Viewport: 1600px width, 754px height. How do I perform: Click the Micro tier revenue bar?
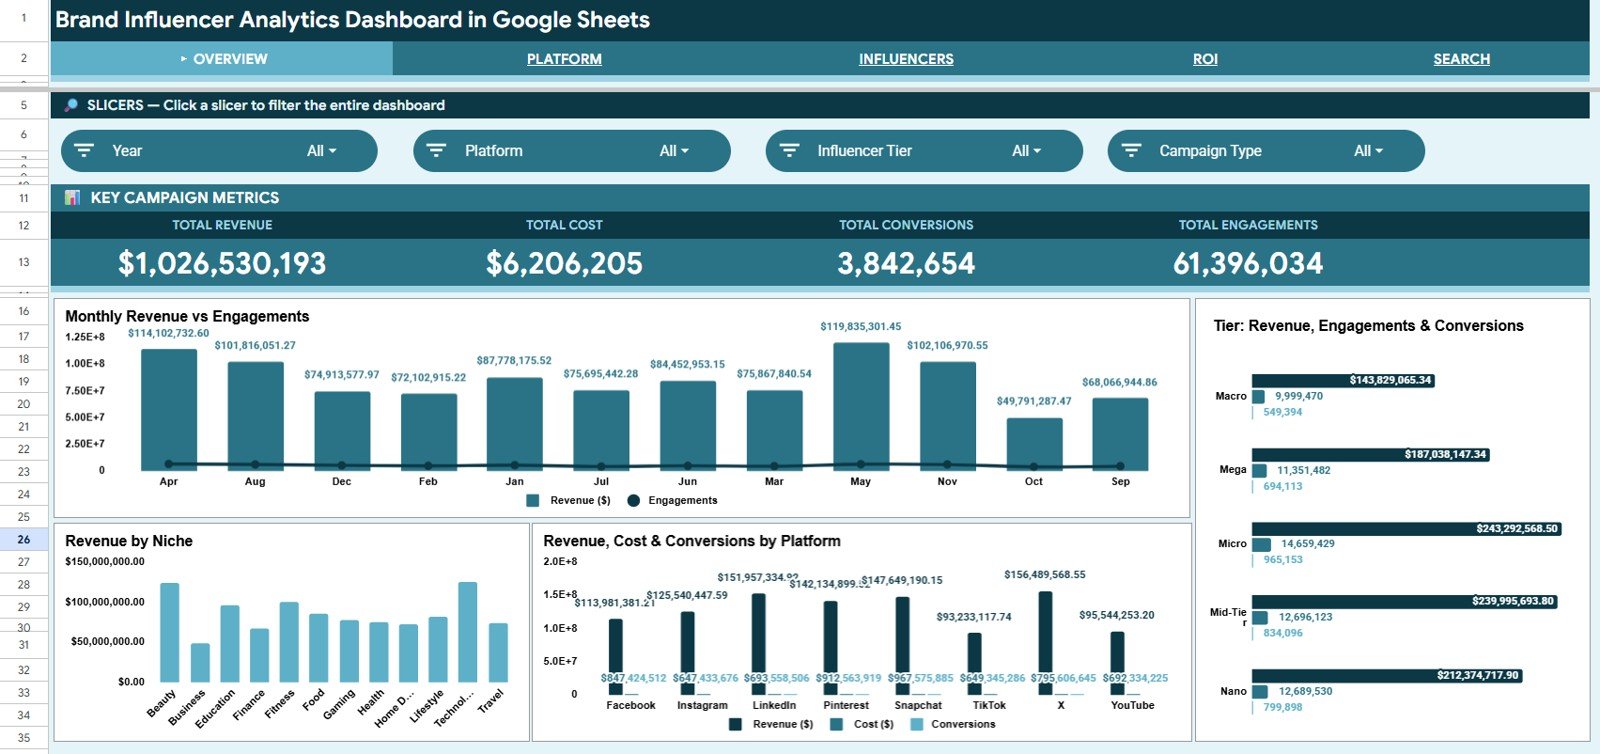pos(1406,529)
